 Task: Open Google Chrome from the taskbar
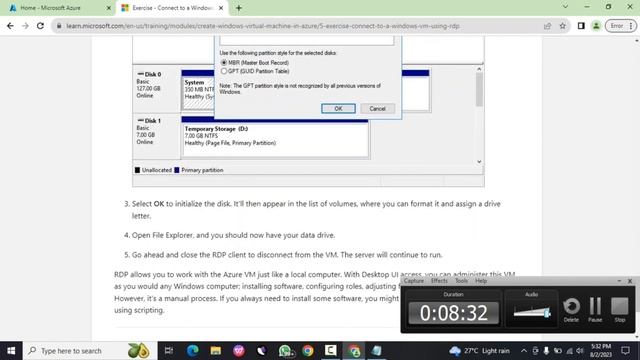pyautogui.click(x=308, y=351)
